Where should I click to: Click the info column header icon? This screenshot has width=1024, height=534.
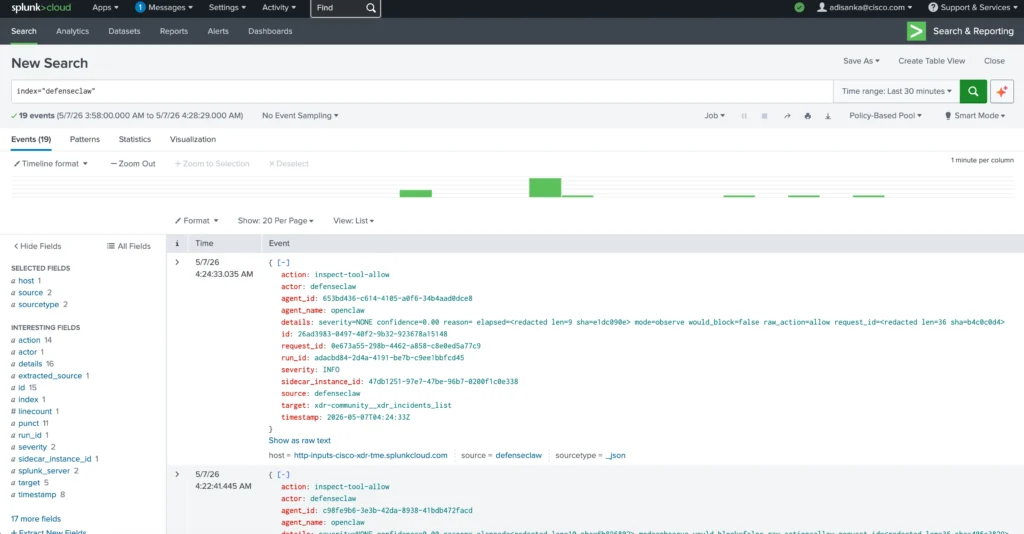point(177,243)
